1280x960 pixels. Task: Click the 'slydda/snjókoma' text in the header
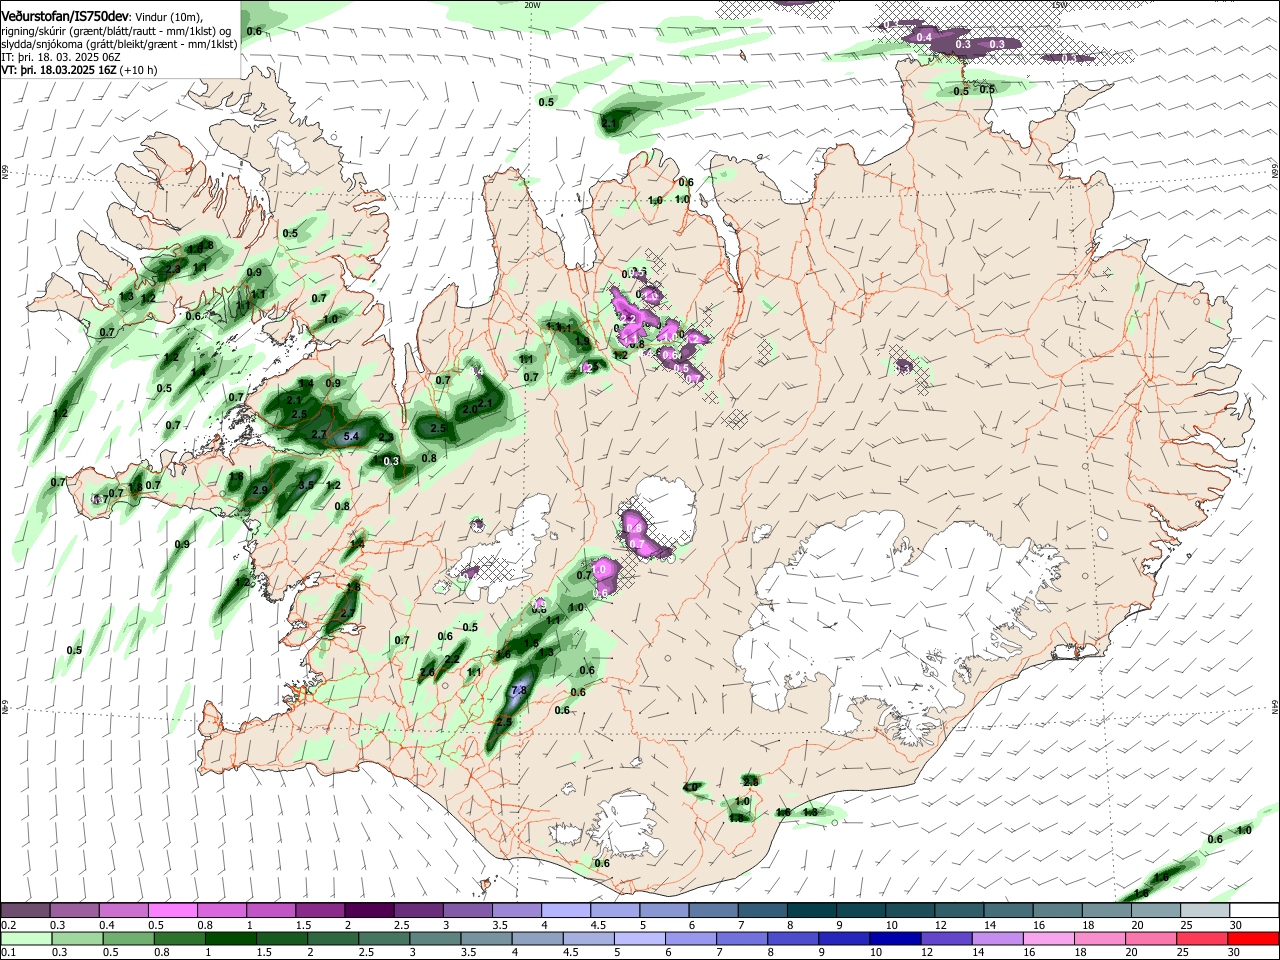pyautogui.click(x=41, y=44)
